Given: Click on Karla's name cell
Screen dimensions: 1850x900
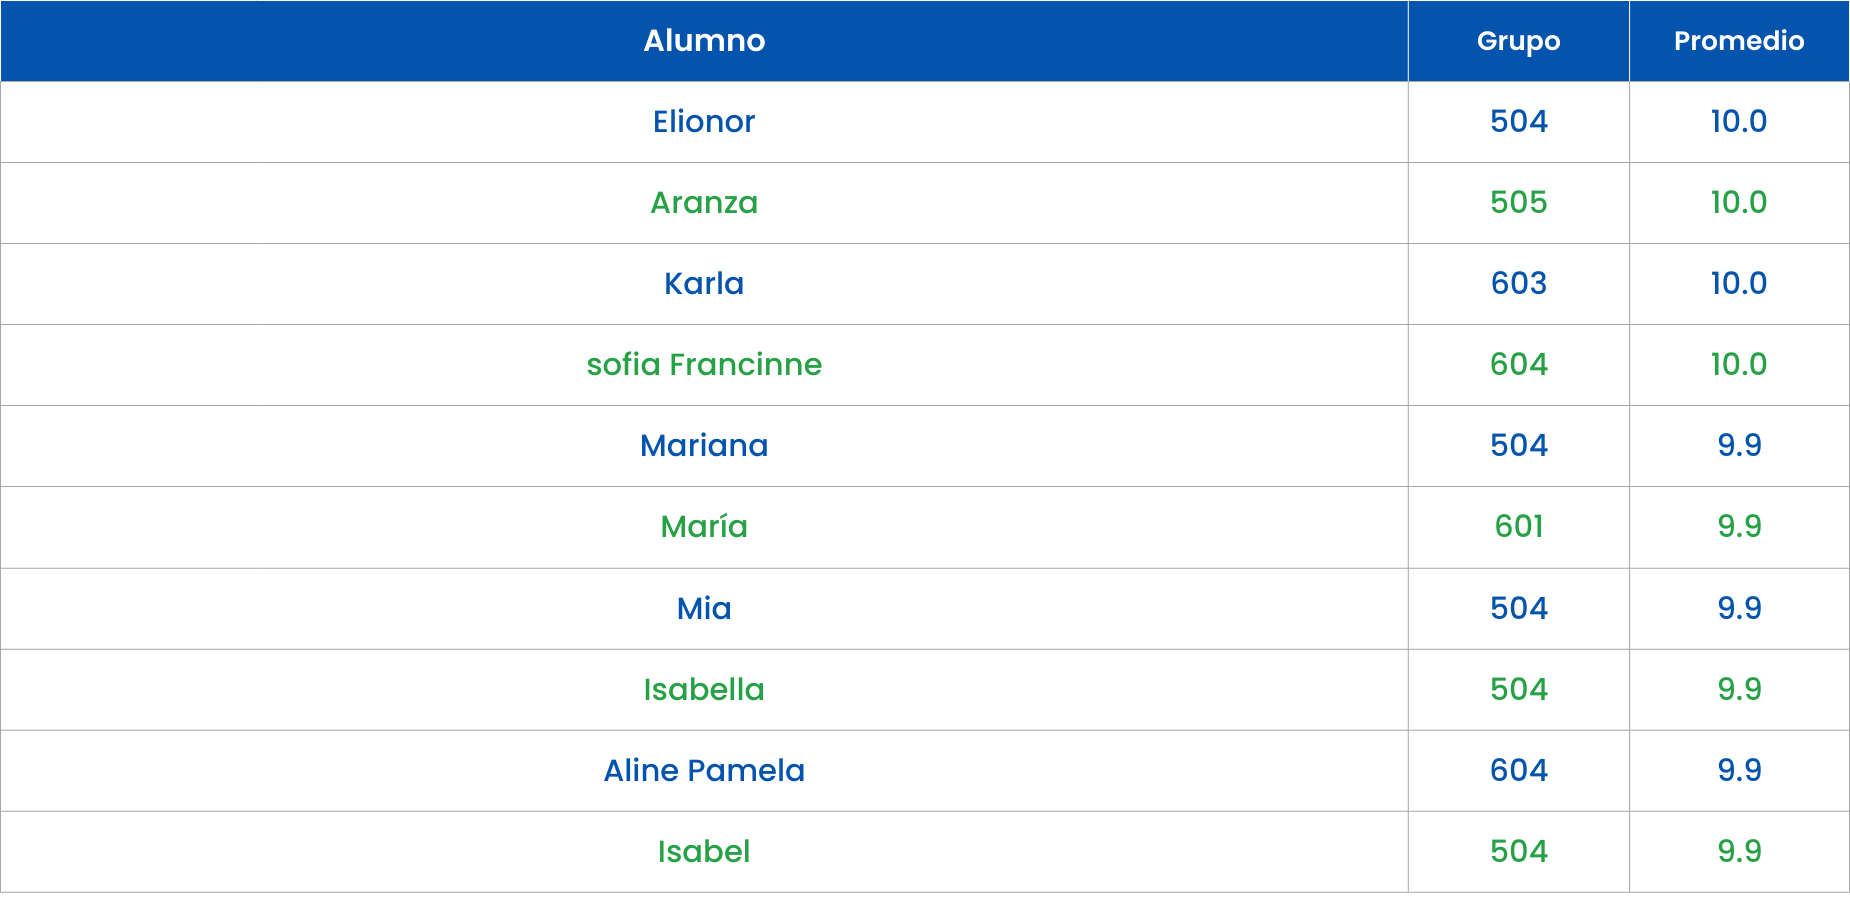Looking at the screenshot, I should [x=704, y=284].
